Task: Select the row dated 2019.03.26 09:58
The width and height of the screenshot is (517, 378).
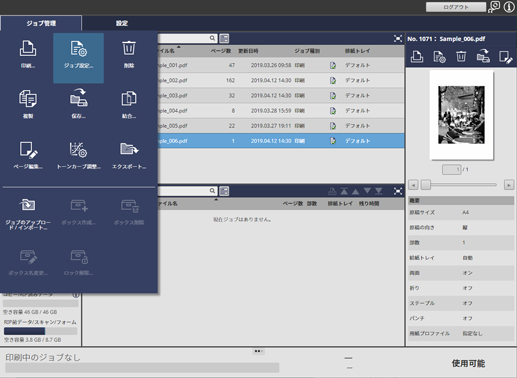Action: (281, 65)
